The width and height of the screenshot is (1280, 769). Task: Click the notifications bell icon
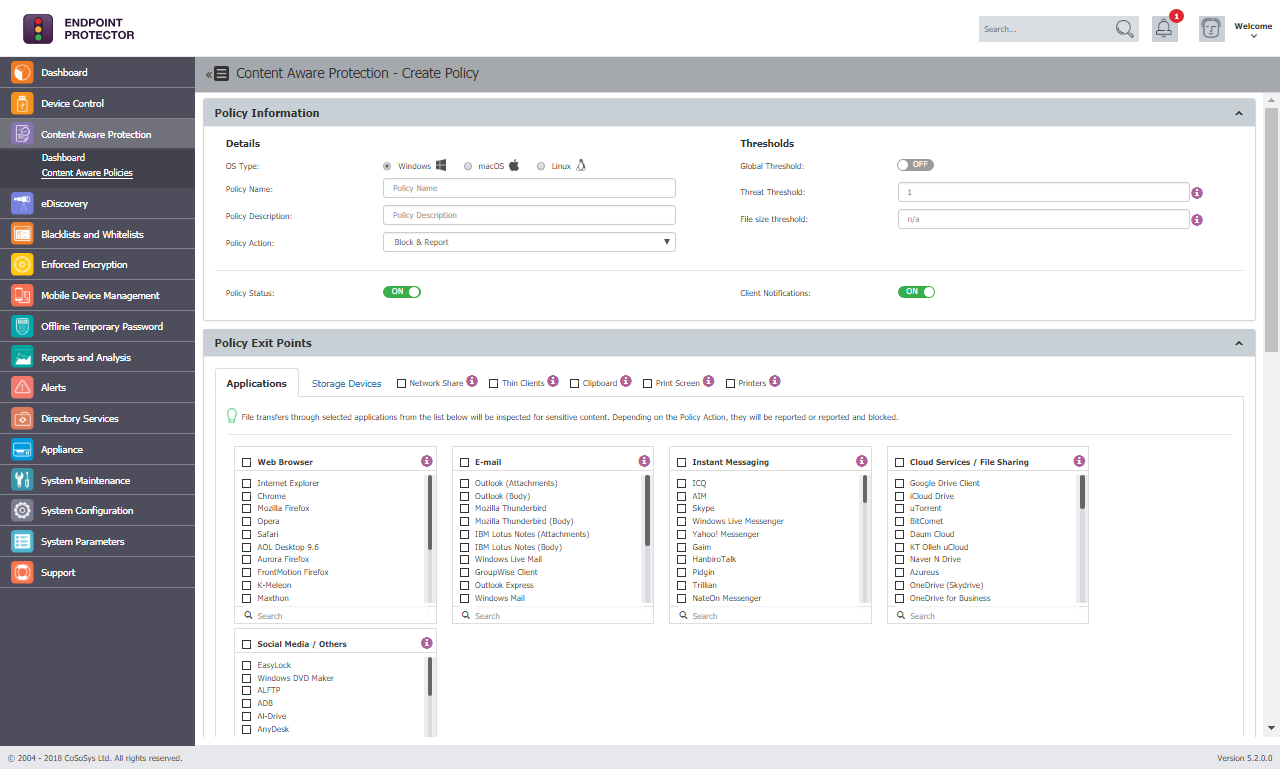[x=1163, y=29]
